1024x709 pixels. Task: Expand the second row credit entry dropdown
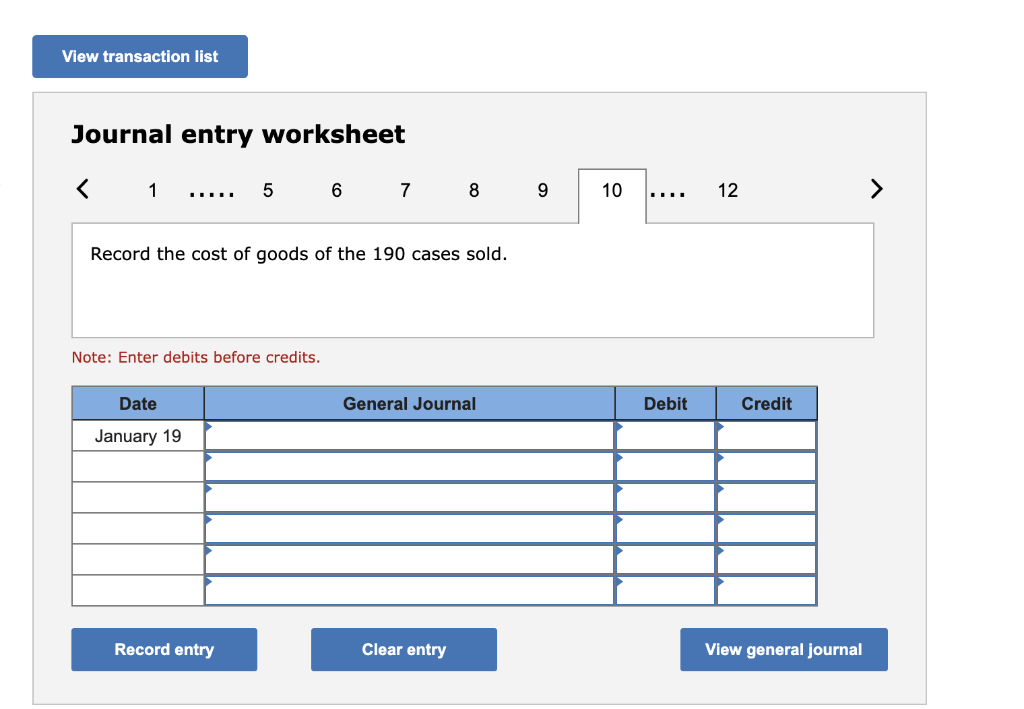[719, 456]
